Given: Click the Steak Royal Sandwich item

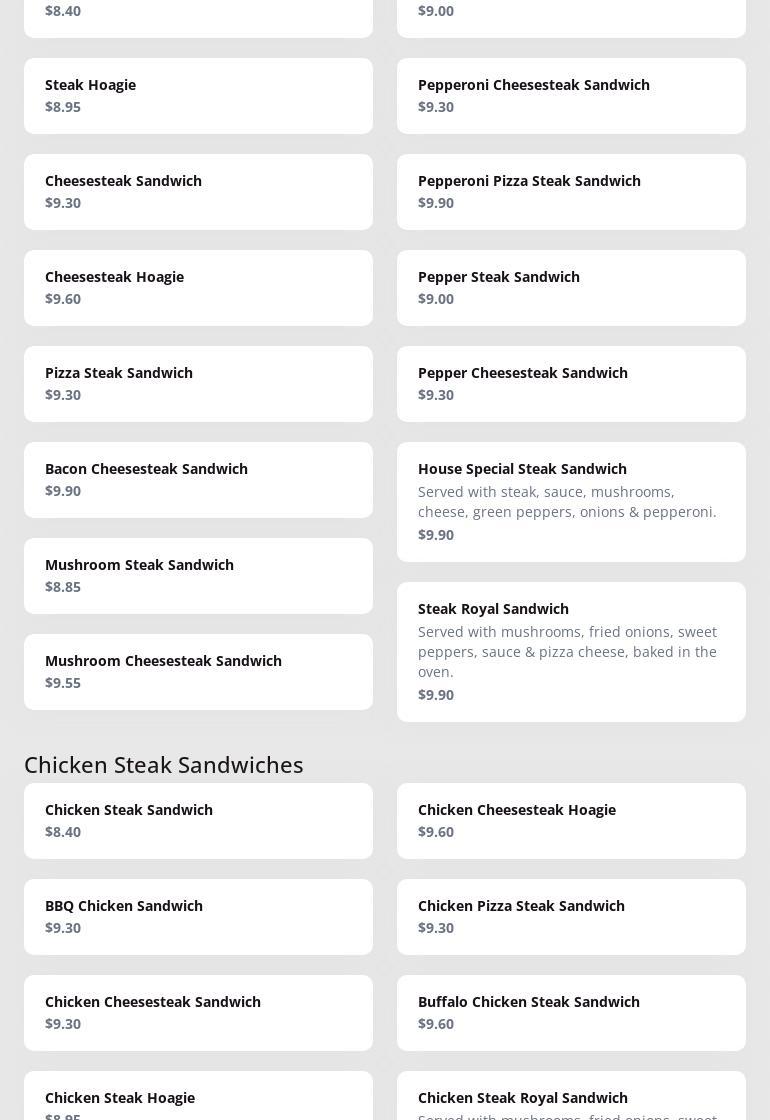Looking at the screenshot, I should [571, 652].
